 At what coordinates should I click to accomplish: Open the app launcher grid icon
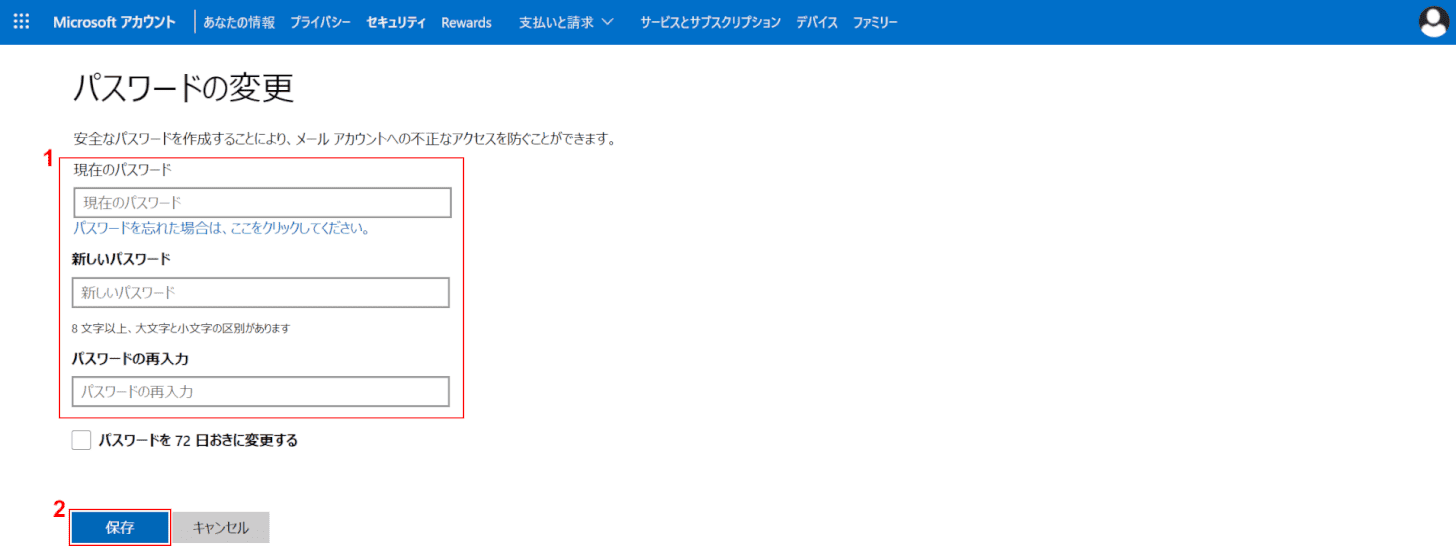click(x=21, y=22)
